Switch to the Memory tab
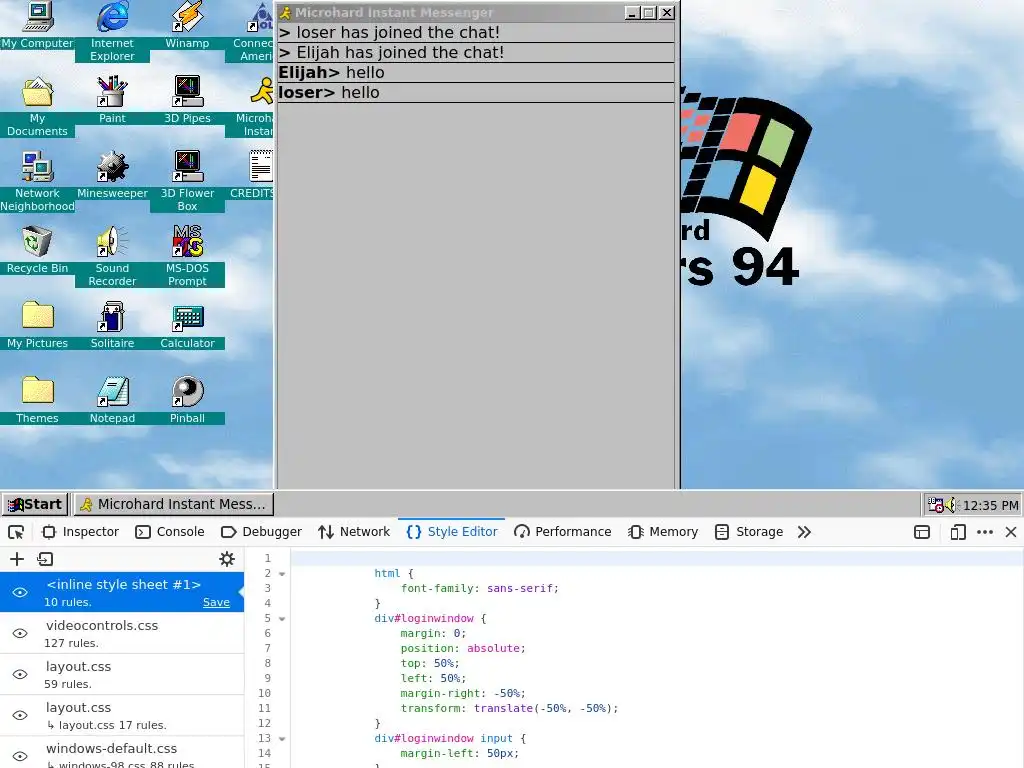This screenshot has height=768, width=1024. pos(663,532)
